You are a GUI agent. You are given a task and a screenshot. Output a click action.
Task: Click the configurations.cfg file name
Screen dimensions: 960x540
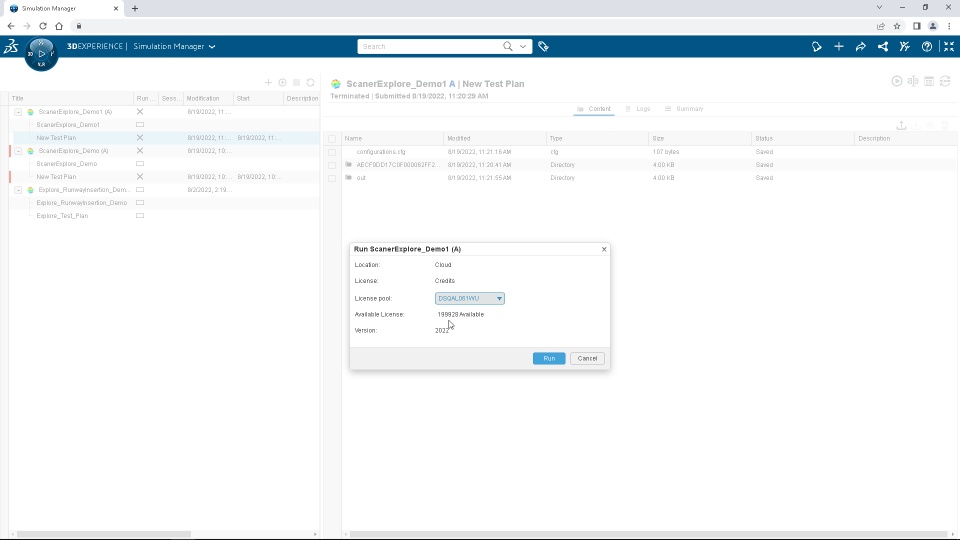coord(381,152)
